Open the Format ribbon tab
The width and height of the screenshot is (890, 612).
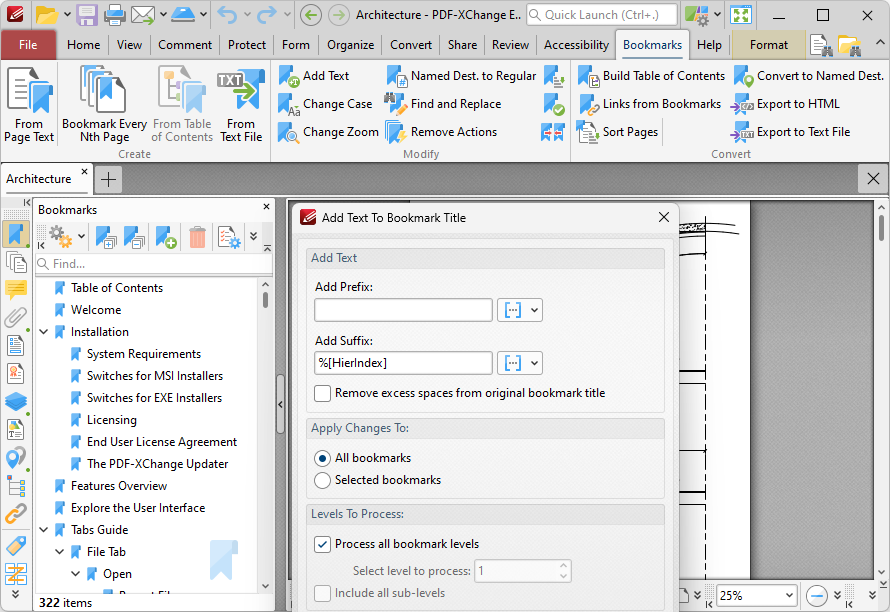click(769, 45)
